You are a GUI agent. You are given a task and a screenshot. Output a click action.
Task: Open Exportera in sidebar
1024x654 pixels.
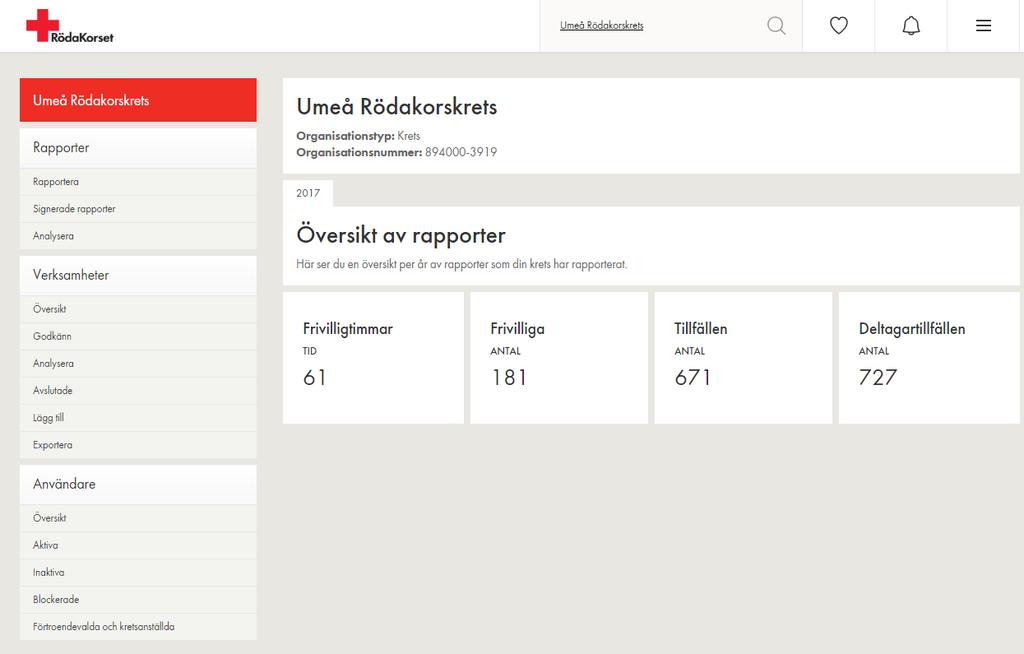click(x=138, y=445)
